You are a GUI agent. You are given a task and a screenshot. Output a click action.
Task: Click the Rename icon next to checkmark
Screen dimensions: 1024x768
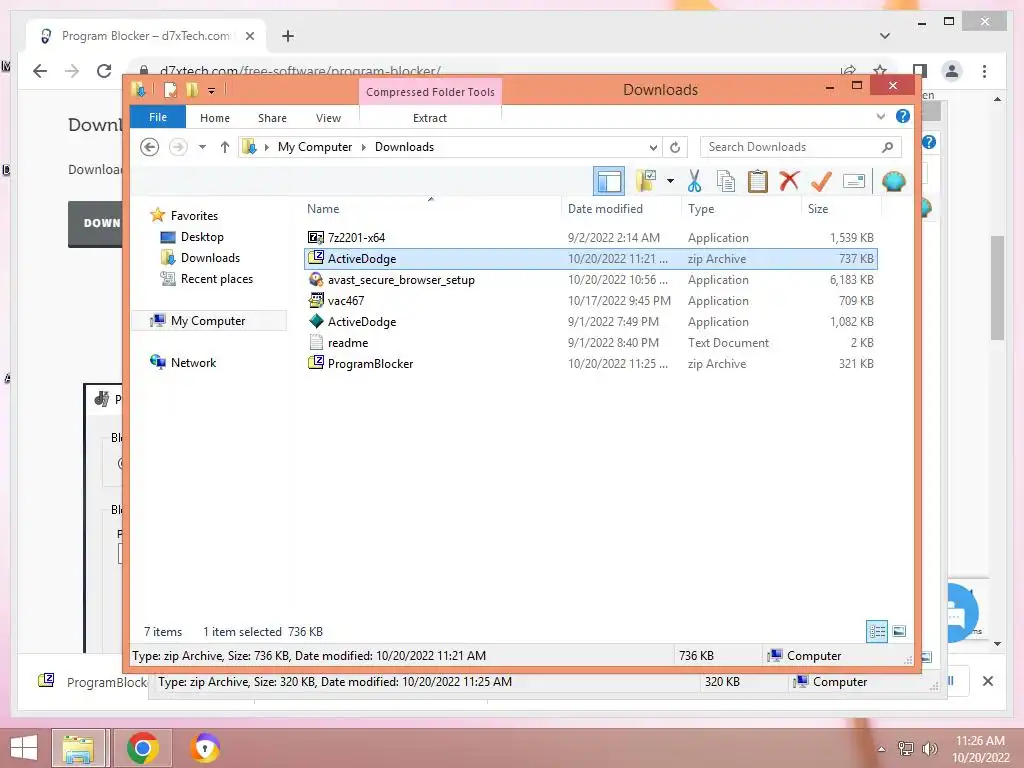854,181
